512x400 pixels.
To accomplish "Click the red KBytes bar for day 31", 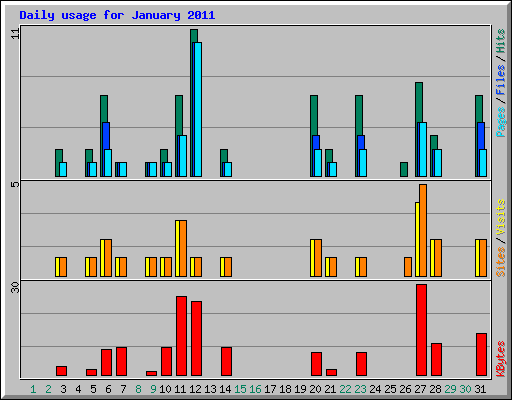I will [481, 354].
